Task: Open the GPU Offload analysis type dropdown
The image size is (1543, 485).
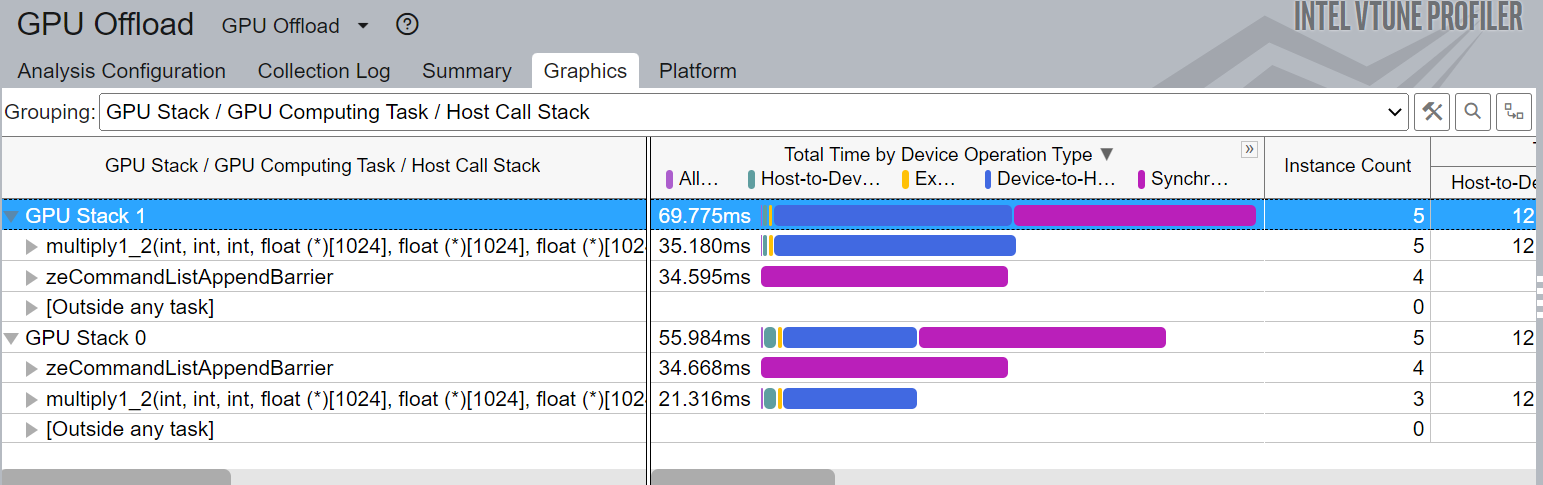Action: click(363, 26)
